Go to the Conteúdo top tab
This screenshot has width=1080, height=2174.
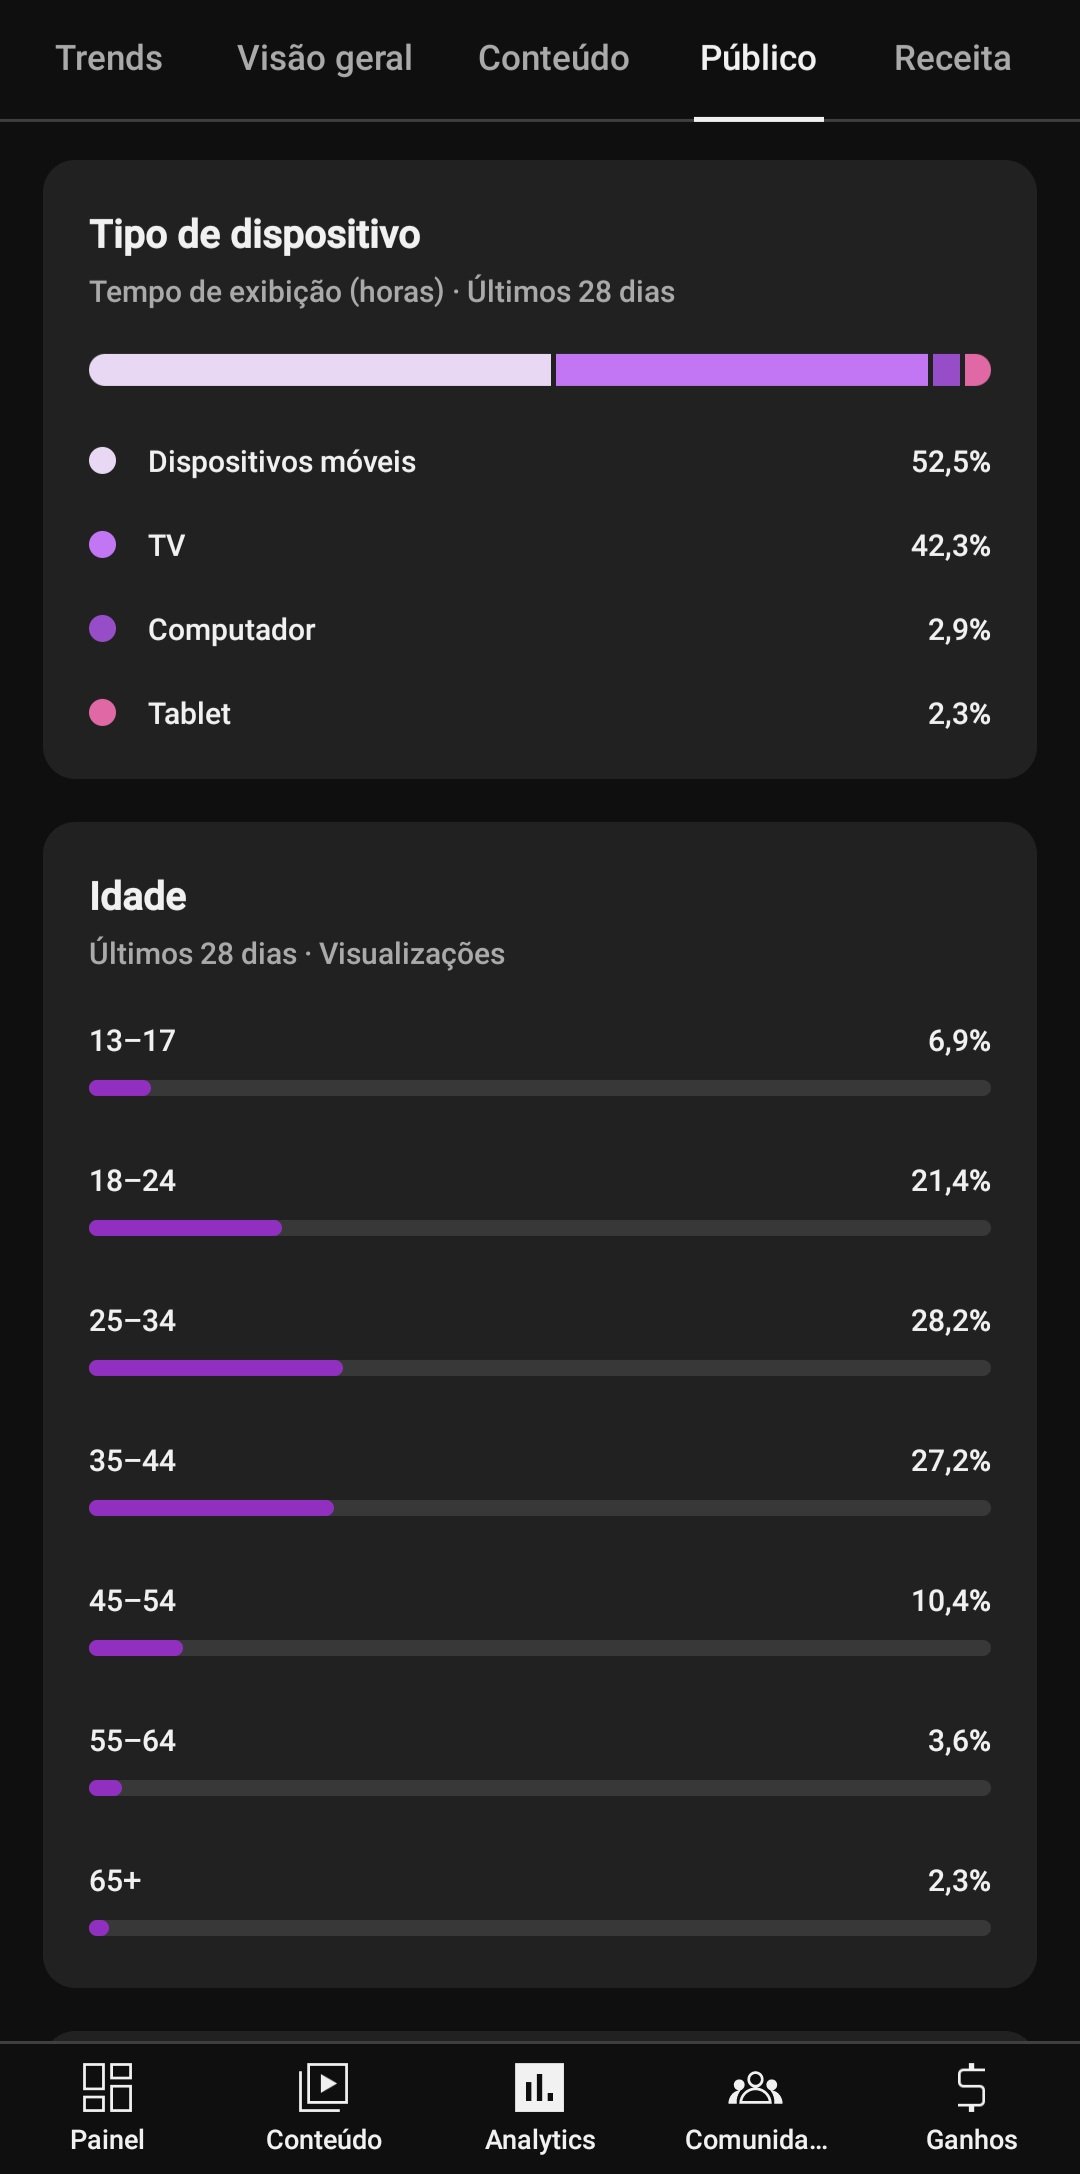554,58
